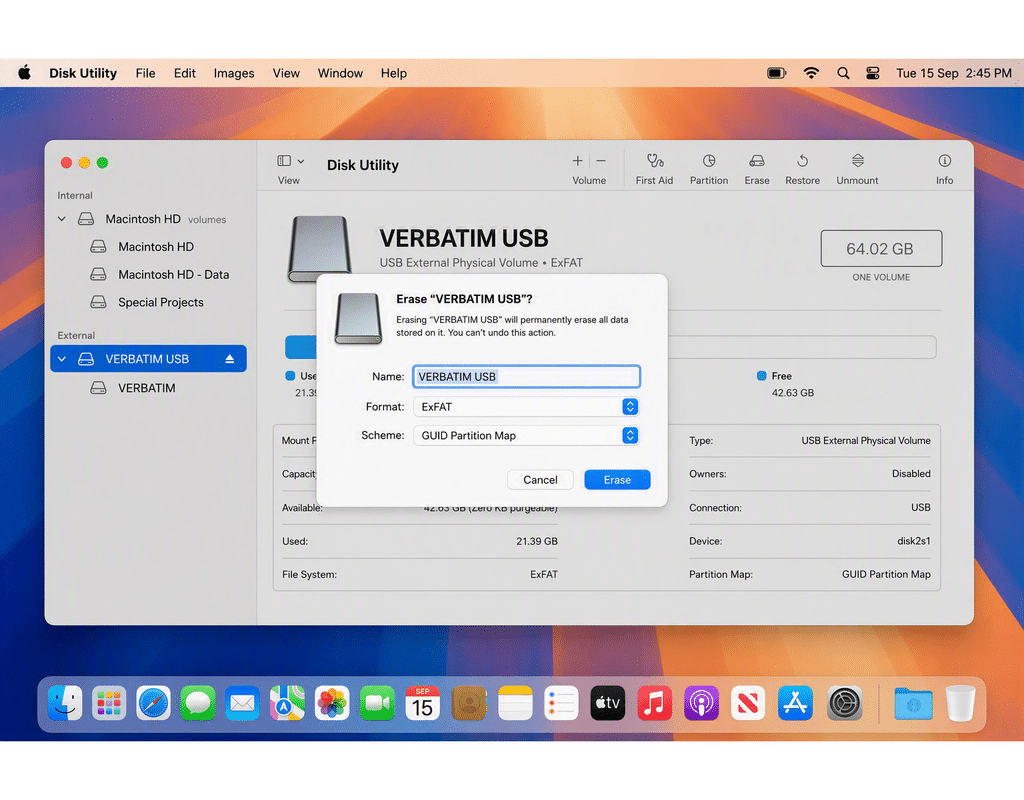The height and width of the screenshot is (800, 1024).
Task: Open System Settings from the Dock
Action: 844,703
